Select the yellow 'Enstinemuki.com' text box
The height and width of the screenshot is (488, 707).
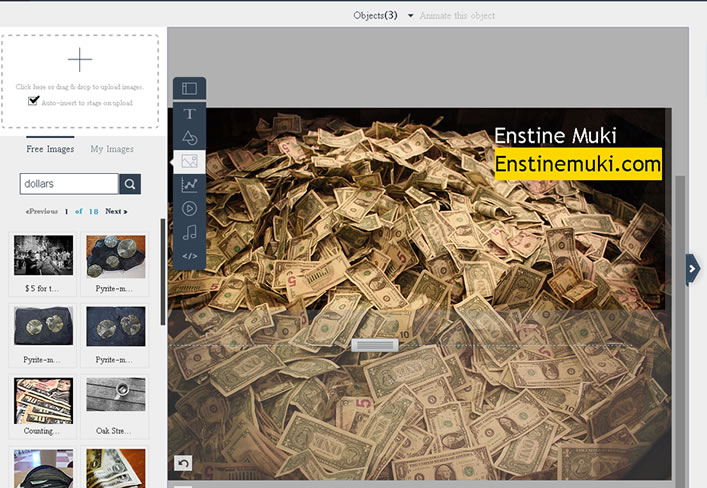coord(578,164)
